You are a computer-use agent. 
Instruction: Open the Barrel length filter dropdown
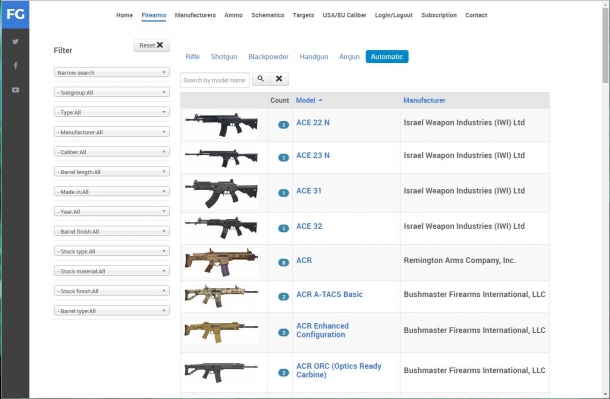[x=112, y=172]
